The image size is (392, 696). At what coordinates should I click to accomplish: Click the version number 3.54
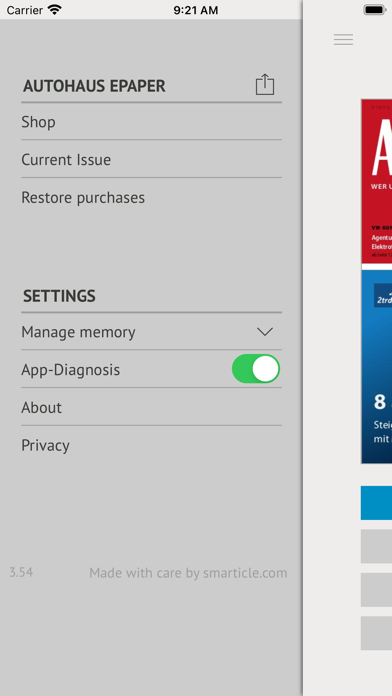click(x=21, y=572)
